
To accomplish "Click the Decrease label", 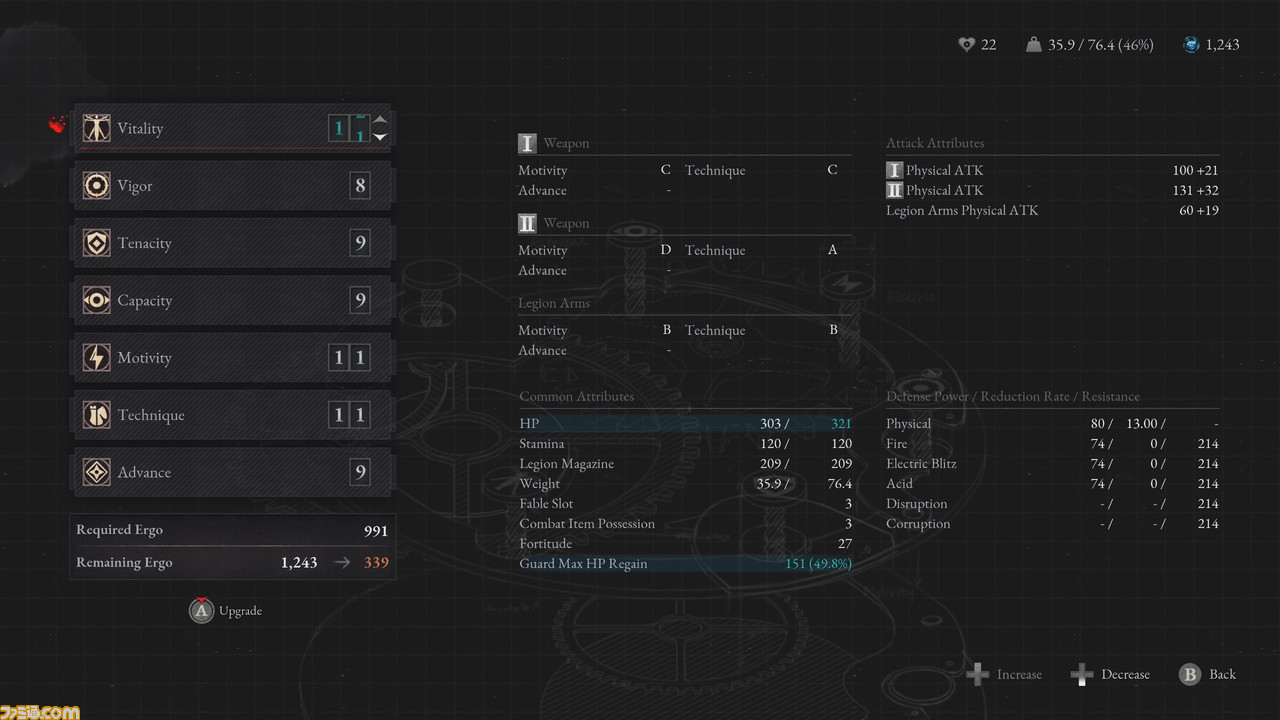I will click(x=1125, y=675).
